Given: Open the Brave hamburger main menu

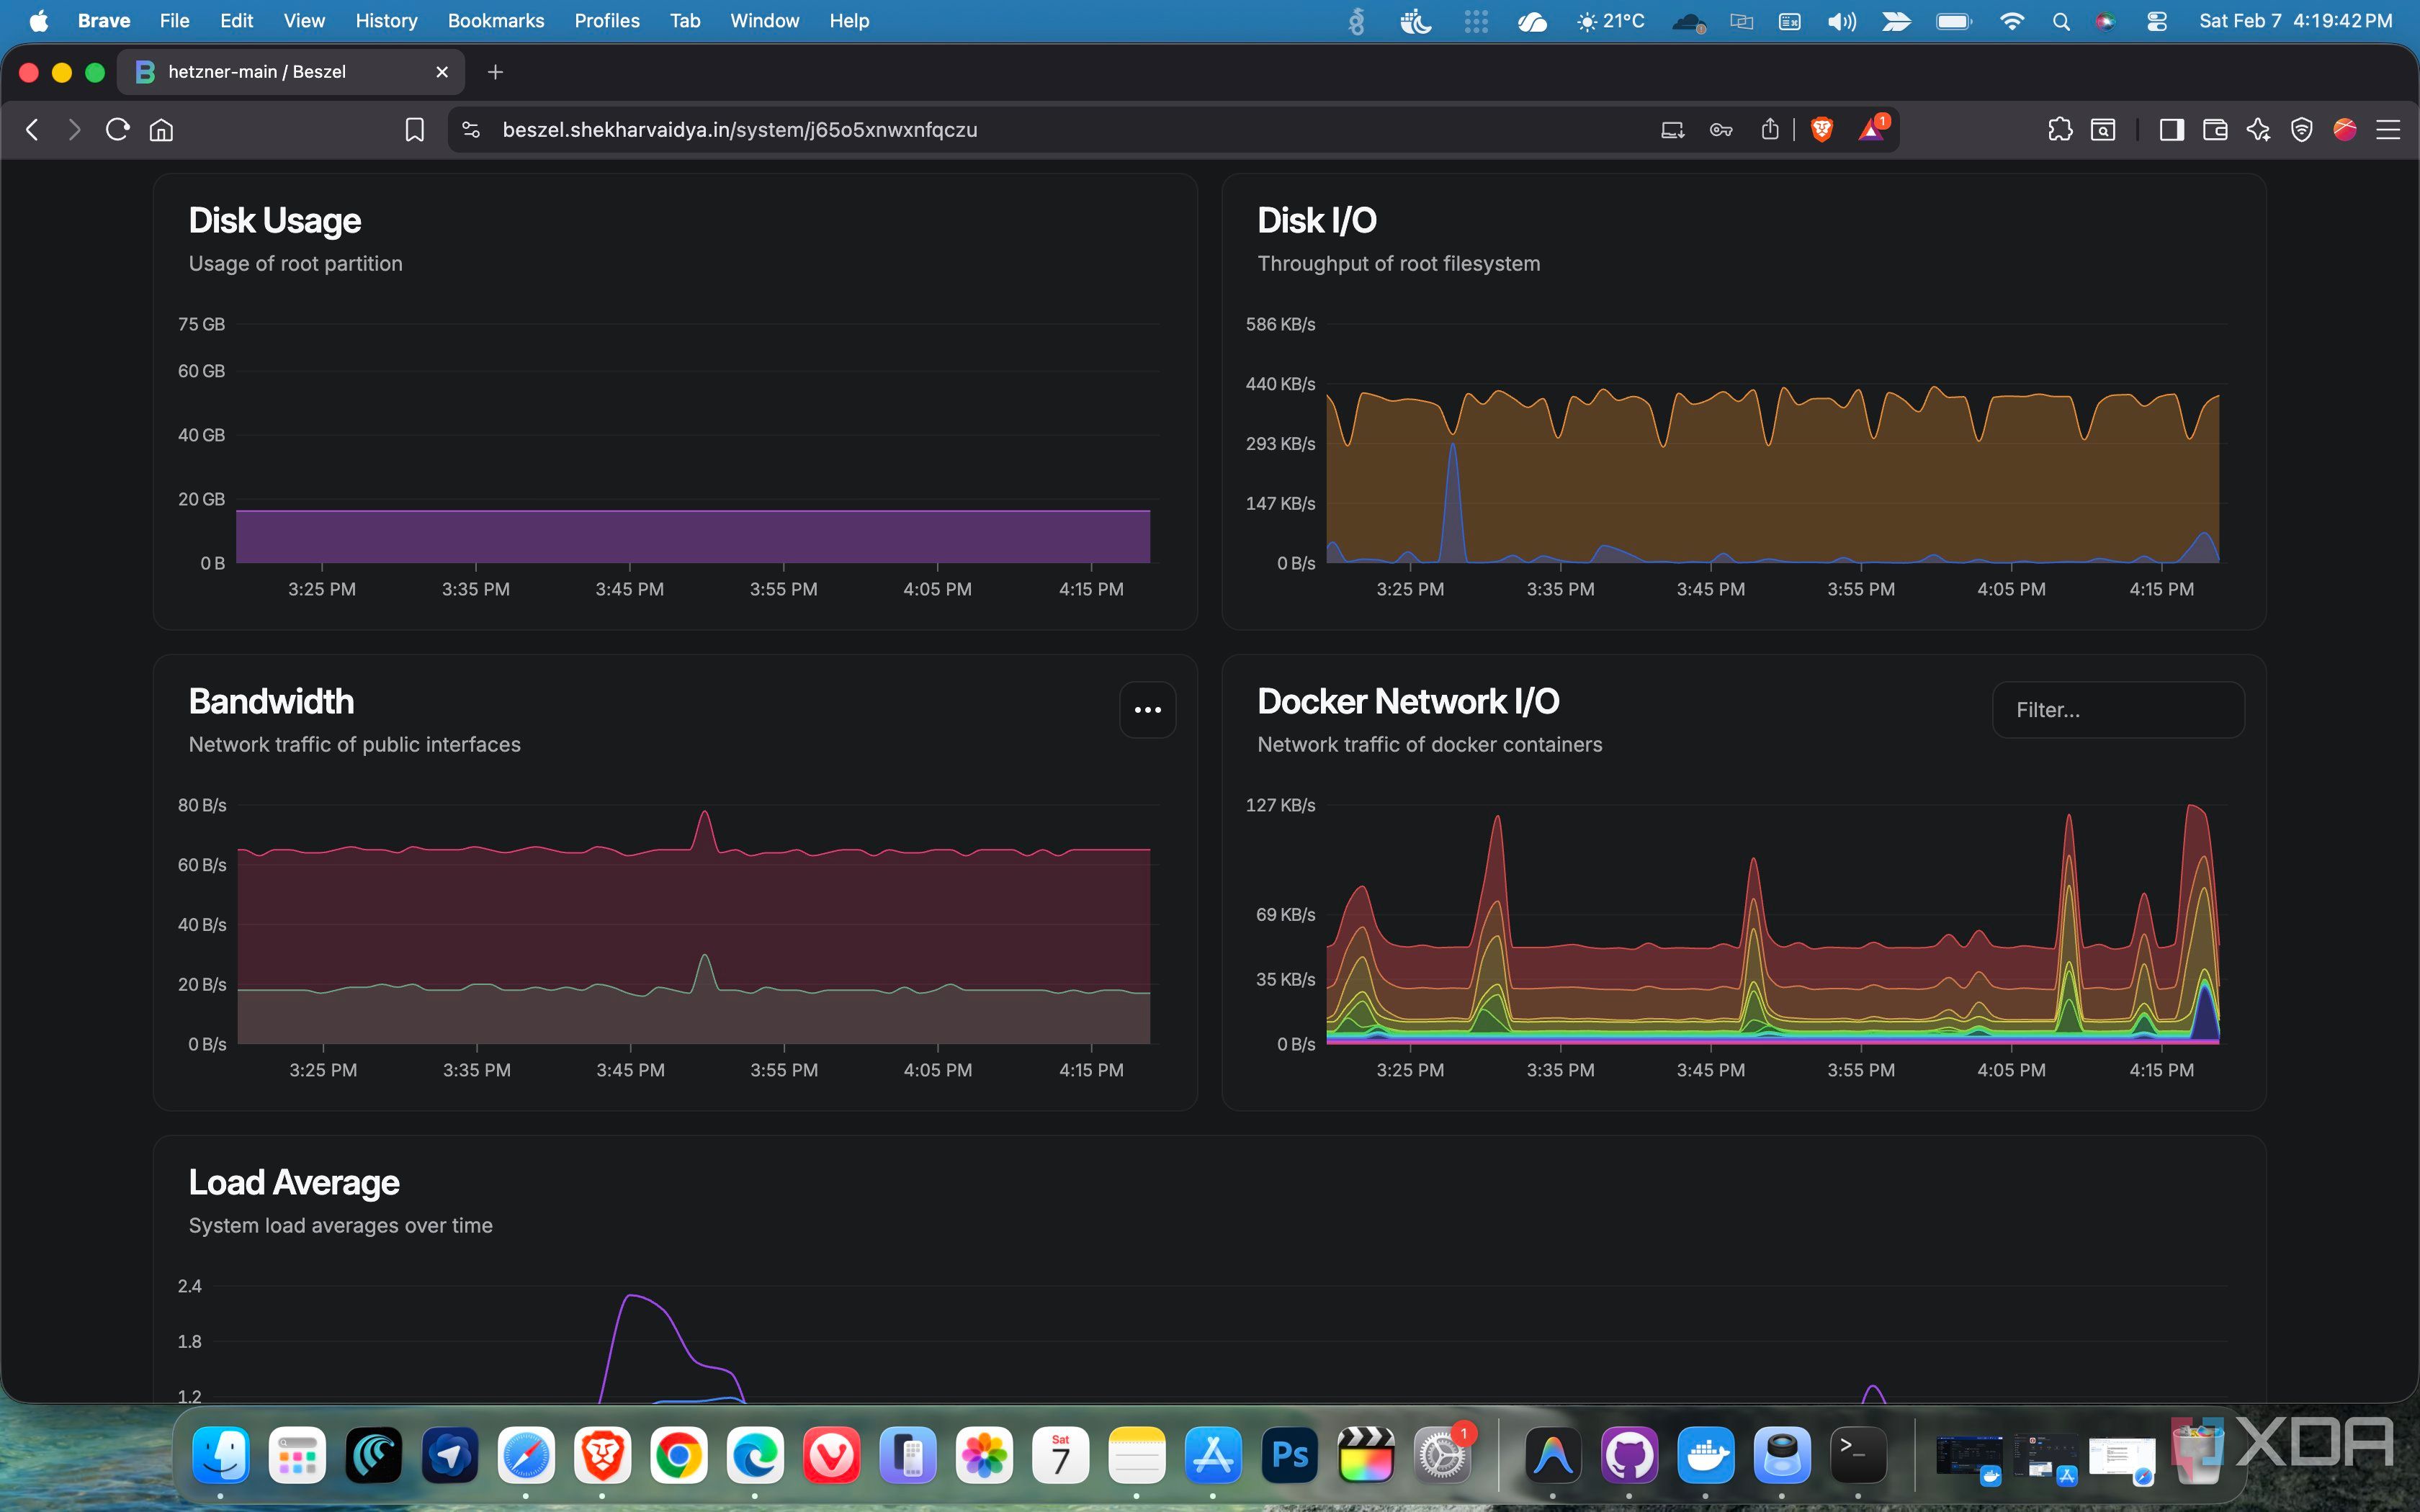Looking at the screenshot, I should [2388, 130].
